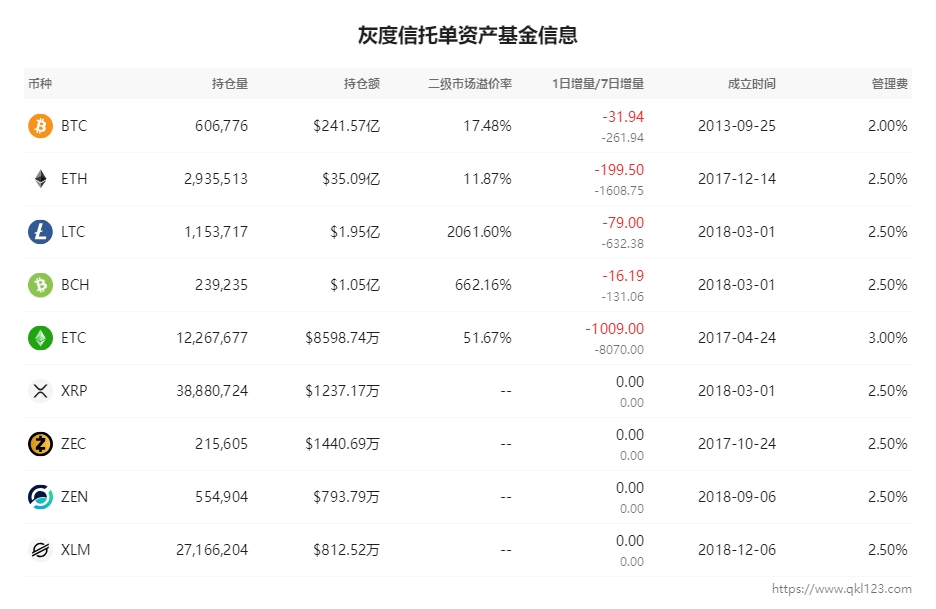Image resolution: width=936 pixels, height=609 pixels.
Task: Click the $1.05亿 BCH amount
Action: [x=355, y=285]
